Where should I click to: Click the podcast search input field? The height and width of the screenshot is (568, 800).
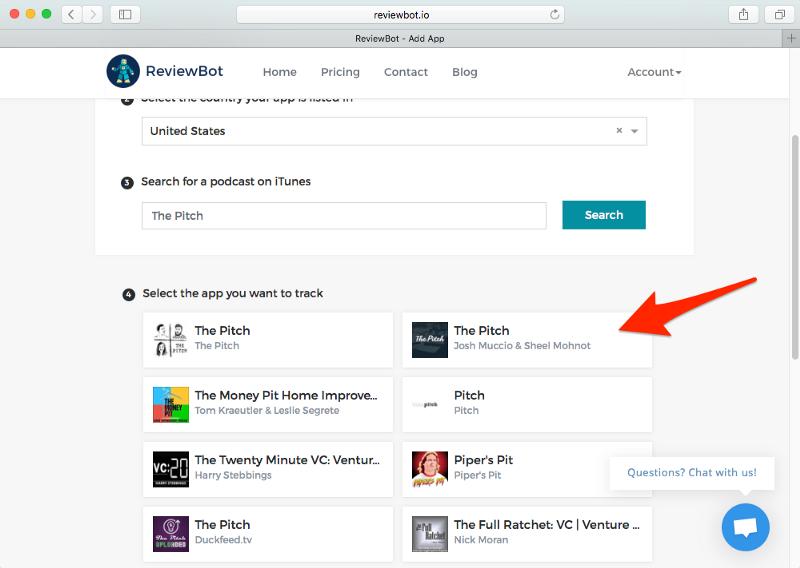coord(344,216)
